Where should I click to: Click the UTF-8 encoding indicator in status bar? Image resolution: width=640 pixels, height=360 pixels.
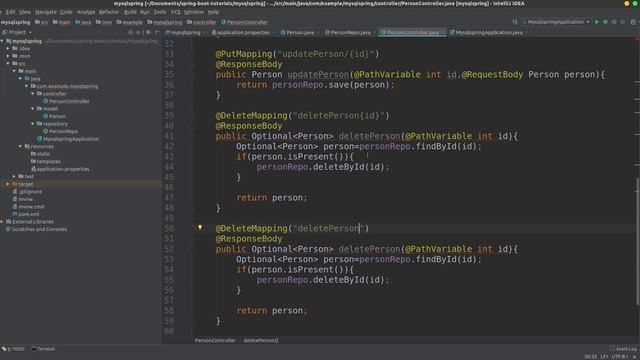tap(620, 357)
